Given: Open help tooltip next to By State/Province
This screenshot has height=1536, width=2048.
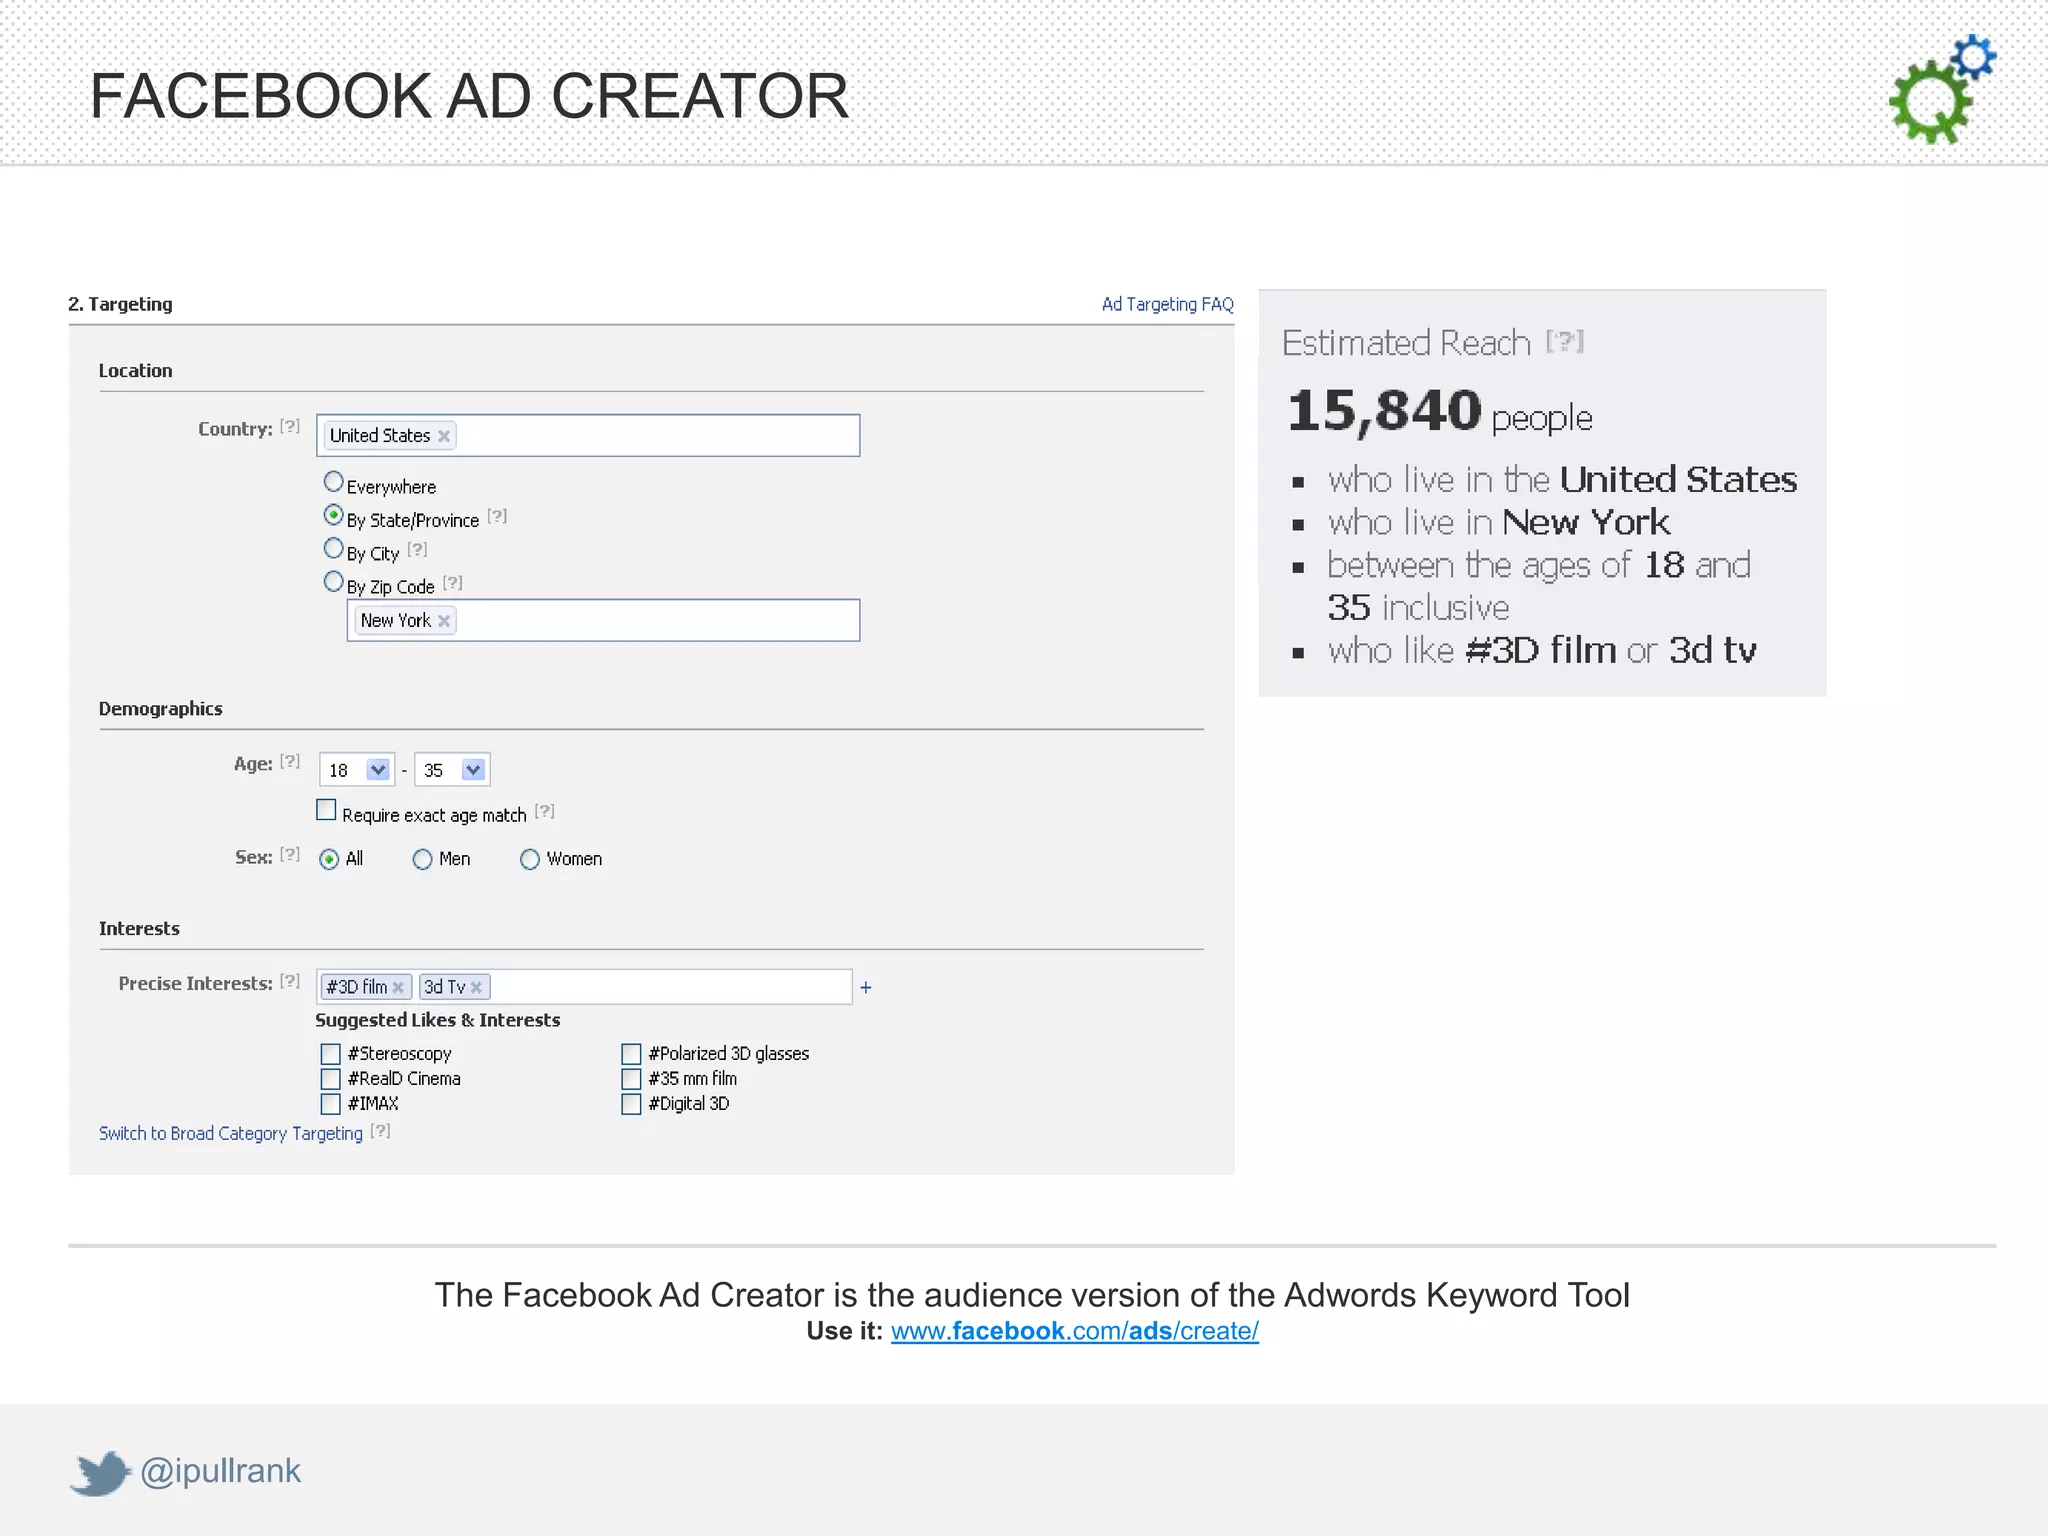Looking at the screenshot, I should pos(497,517).
